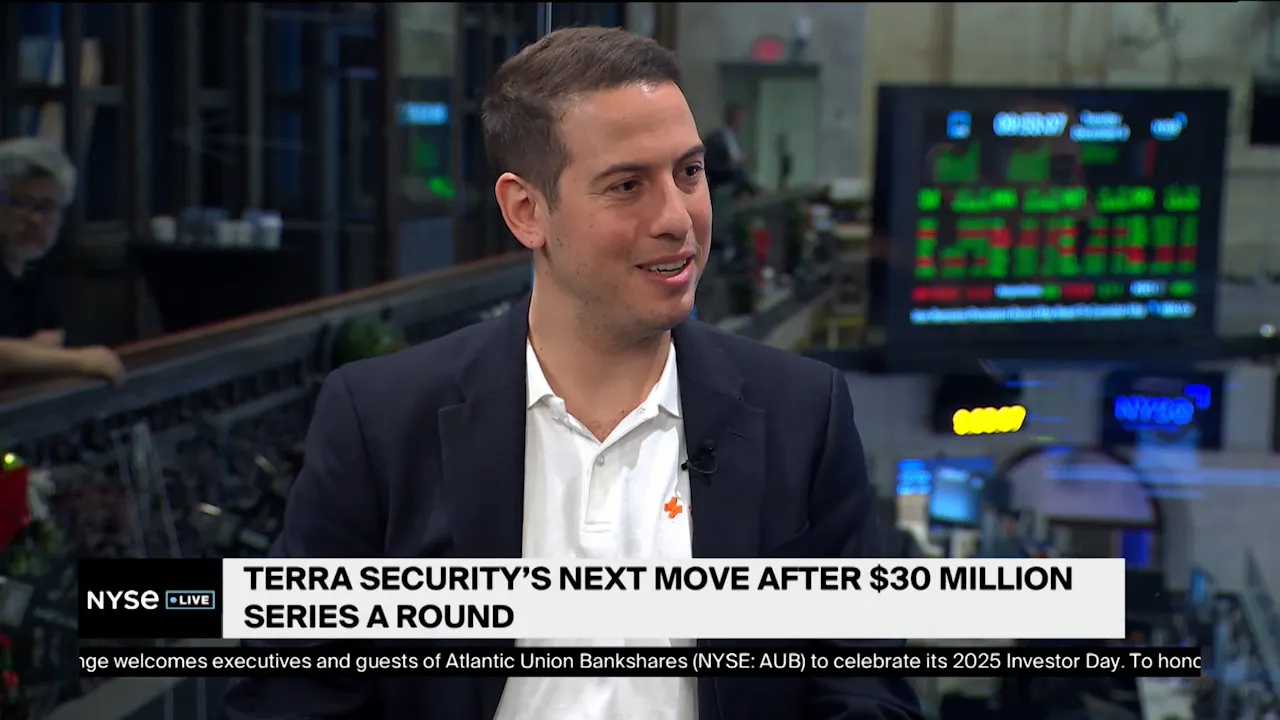Click the yellow lit sign behind guest
Screen dimensions: 1280x720
point(989,419)
